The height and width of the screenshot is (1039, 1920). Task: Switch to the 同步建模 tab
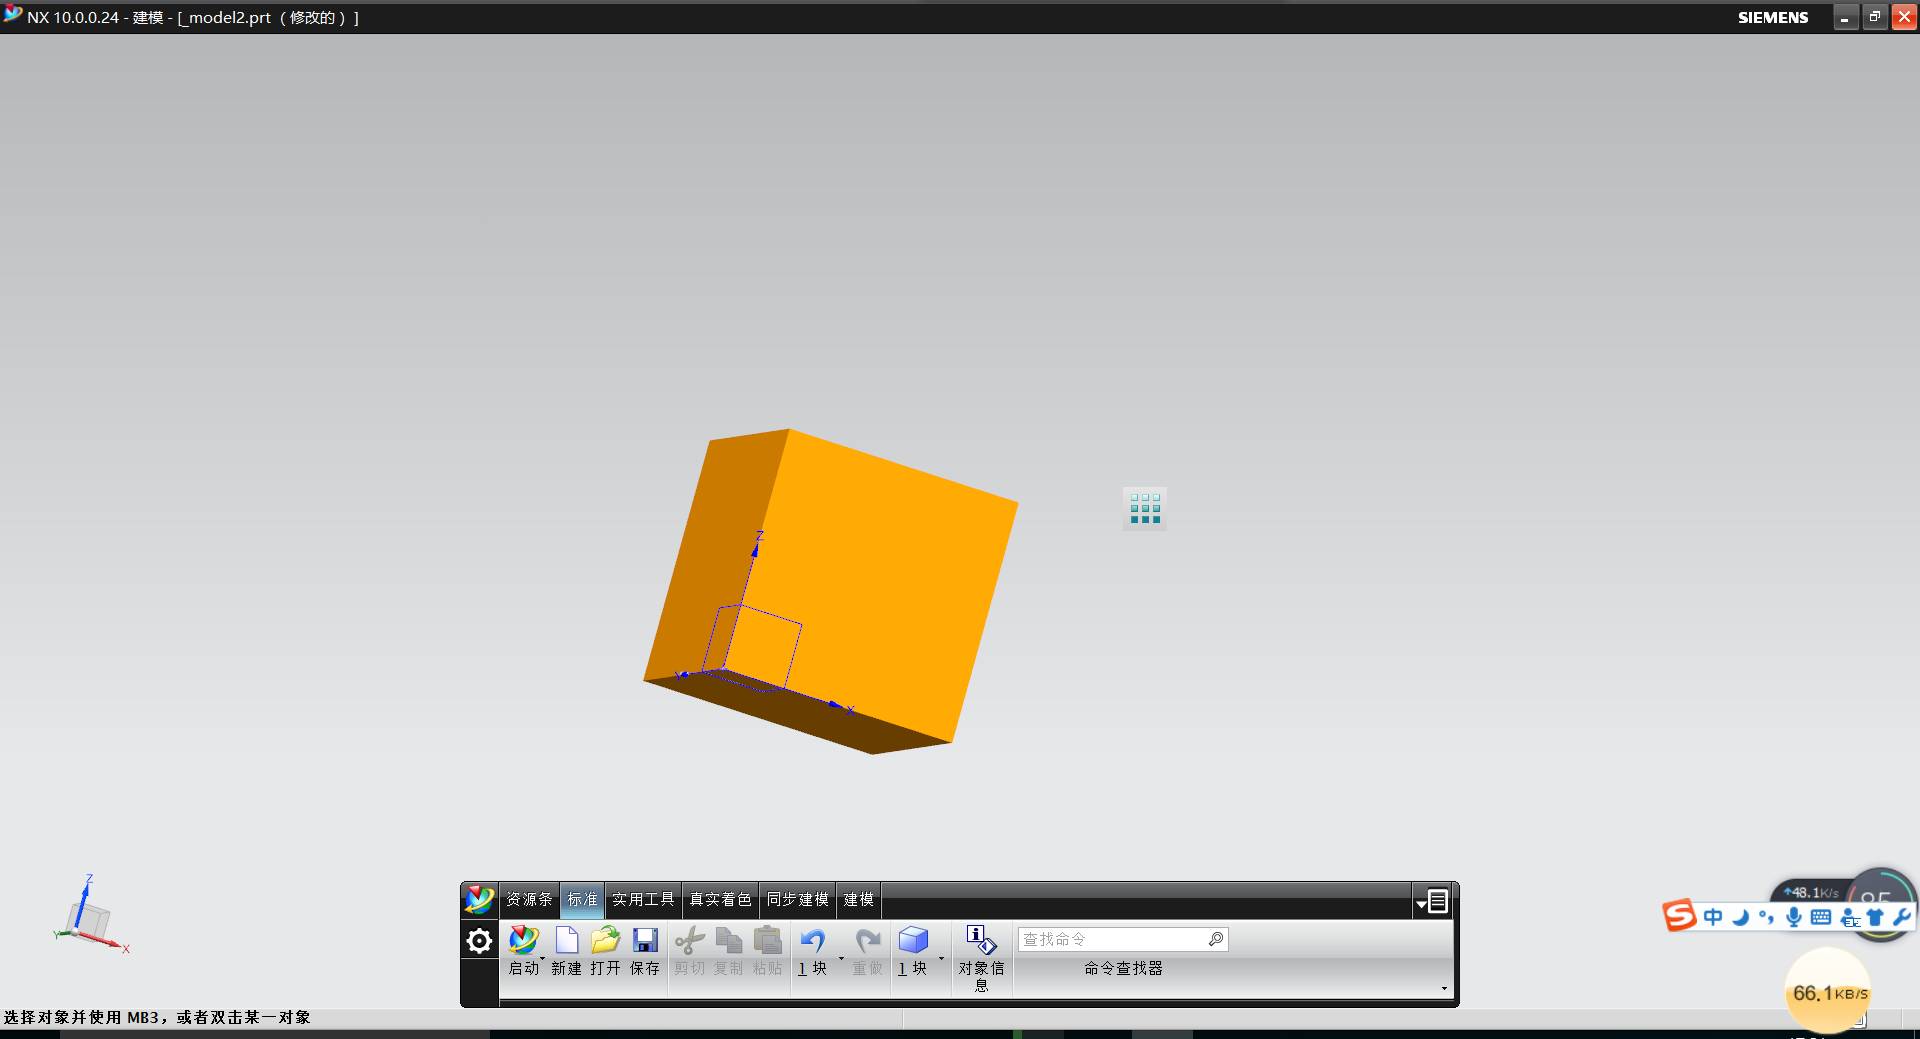click(798, 900)
